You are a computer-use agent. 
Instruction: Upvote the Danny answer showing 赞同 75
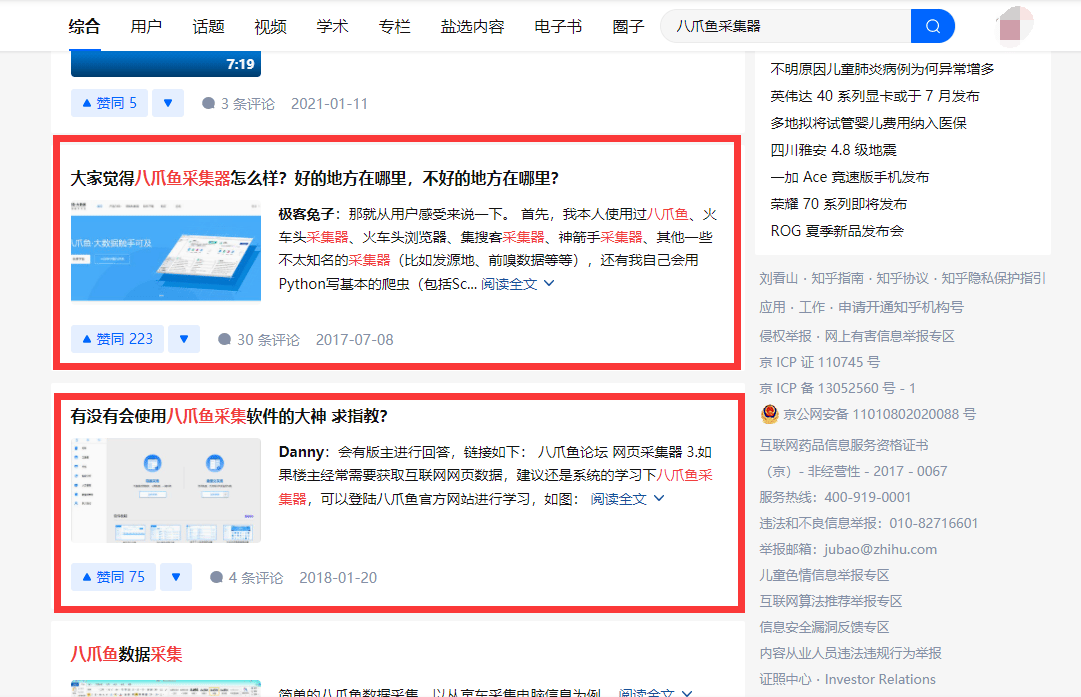pyautogui.click(x=113, y=577)
